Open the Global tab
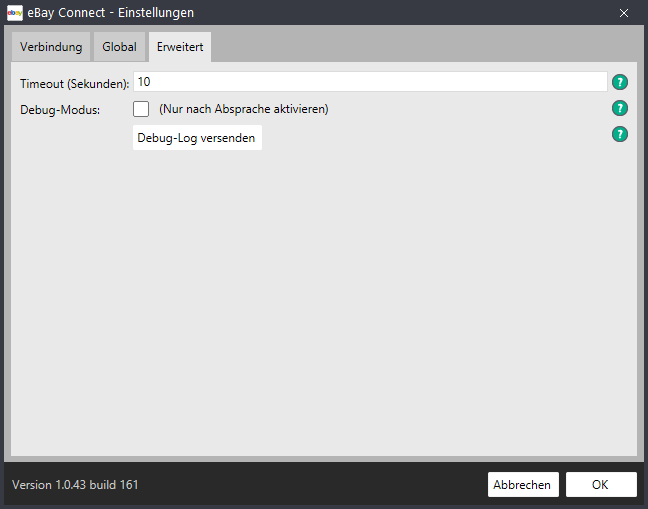The width and height of the screenshot is (648, 509). (119, 47)
